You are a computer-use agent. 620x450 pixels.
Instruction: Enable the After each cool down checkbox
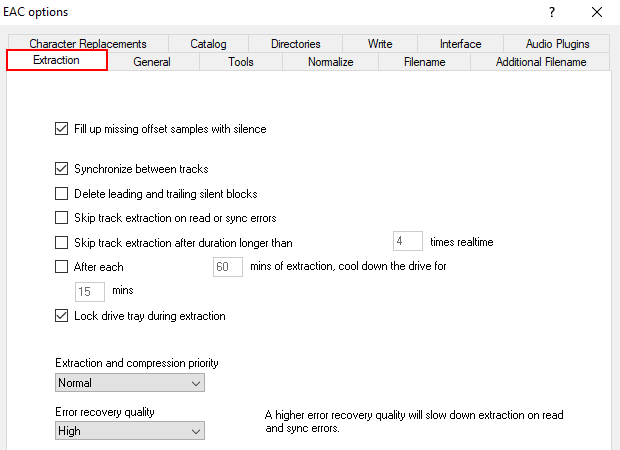(61, 267)
